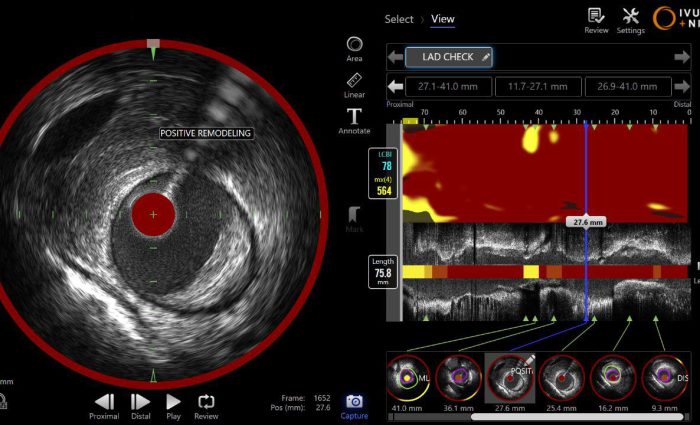Viewport: 700px width, 425px height.
Task: Go to the next scan with right arrow
Action: click(682, 57)
